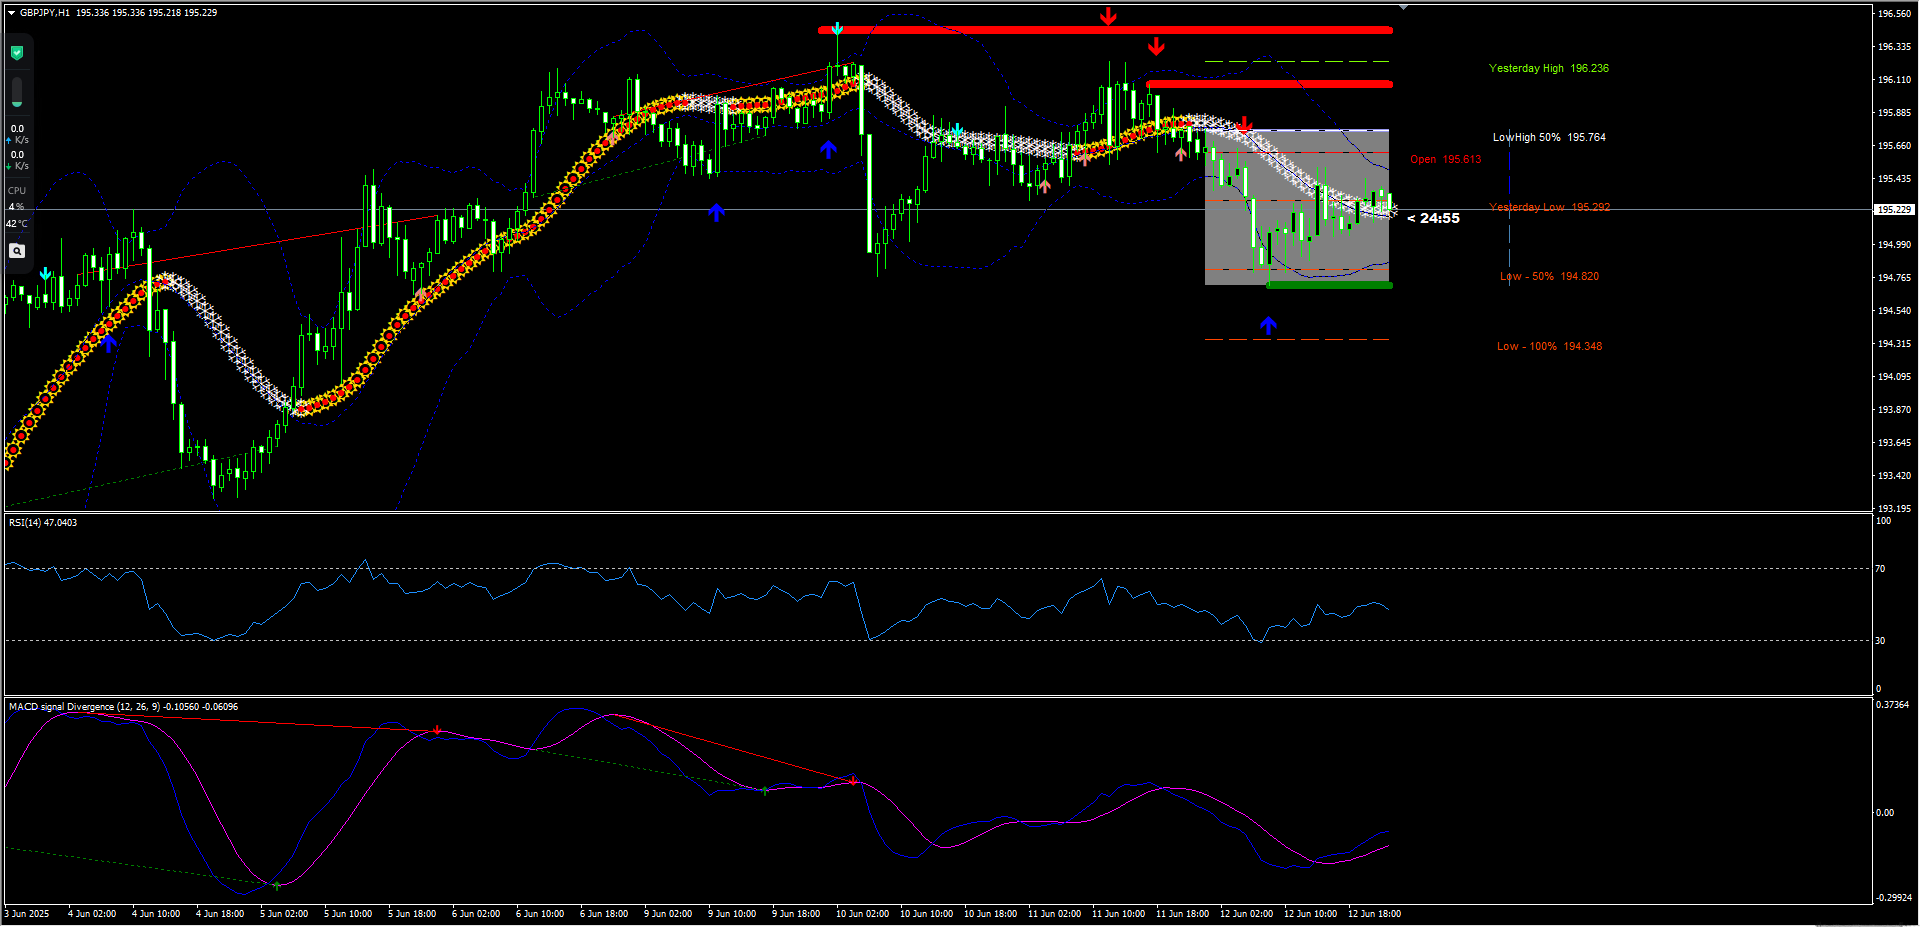Screen dimensions: 1920x927
Task: Select the green support bar on the chart
Action: 1329,285
